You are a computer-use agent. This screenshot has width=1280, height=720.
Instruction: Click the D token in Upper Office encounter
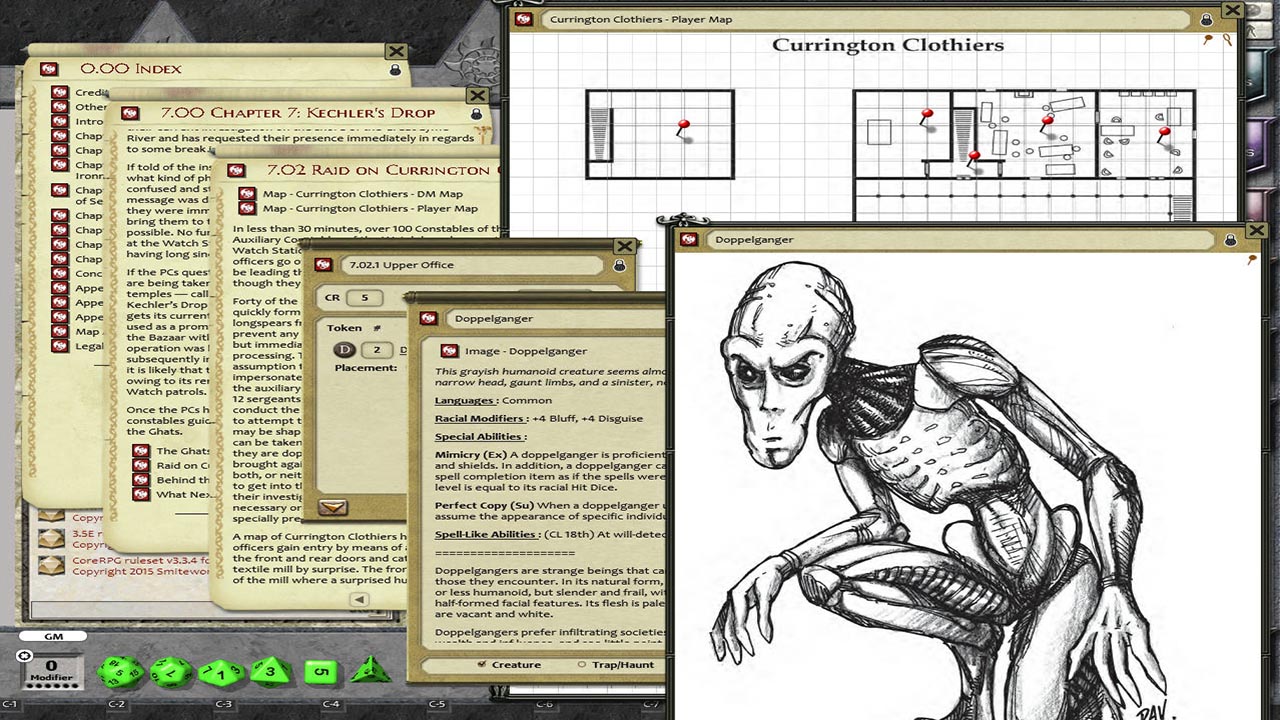344,349
